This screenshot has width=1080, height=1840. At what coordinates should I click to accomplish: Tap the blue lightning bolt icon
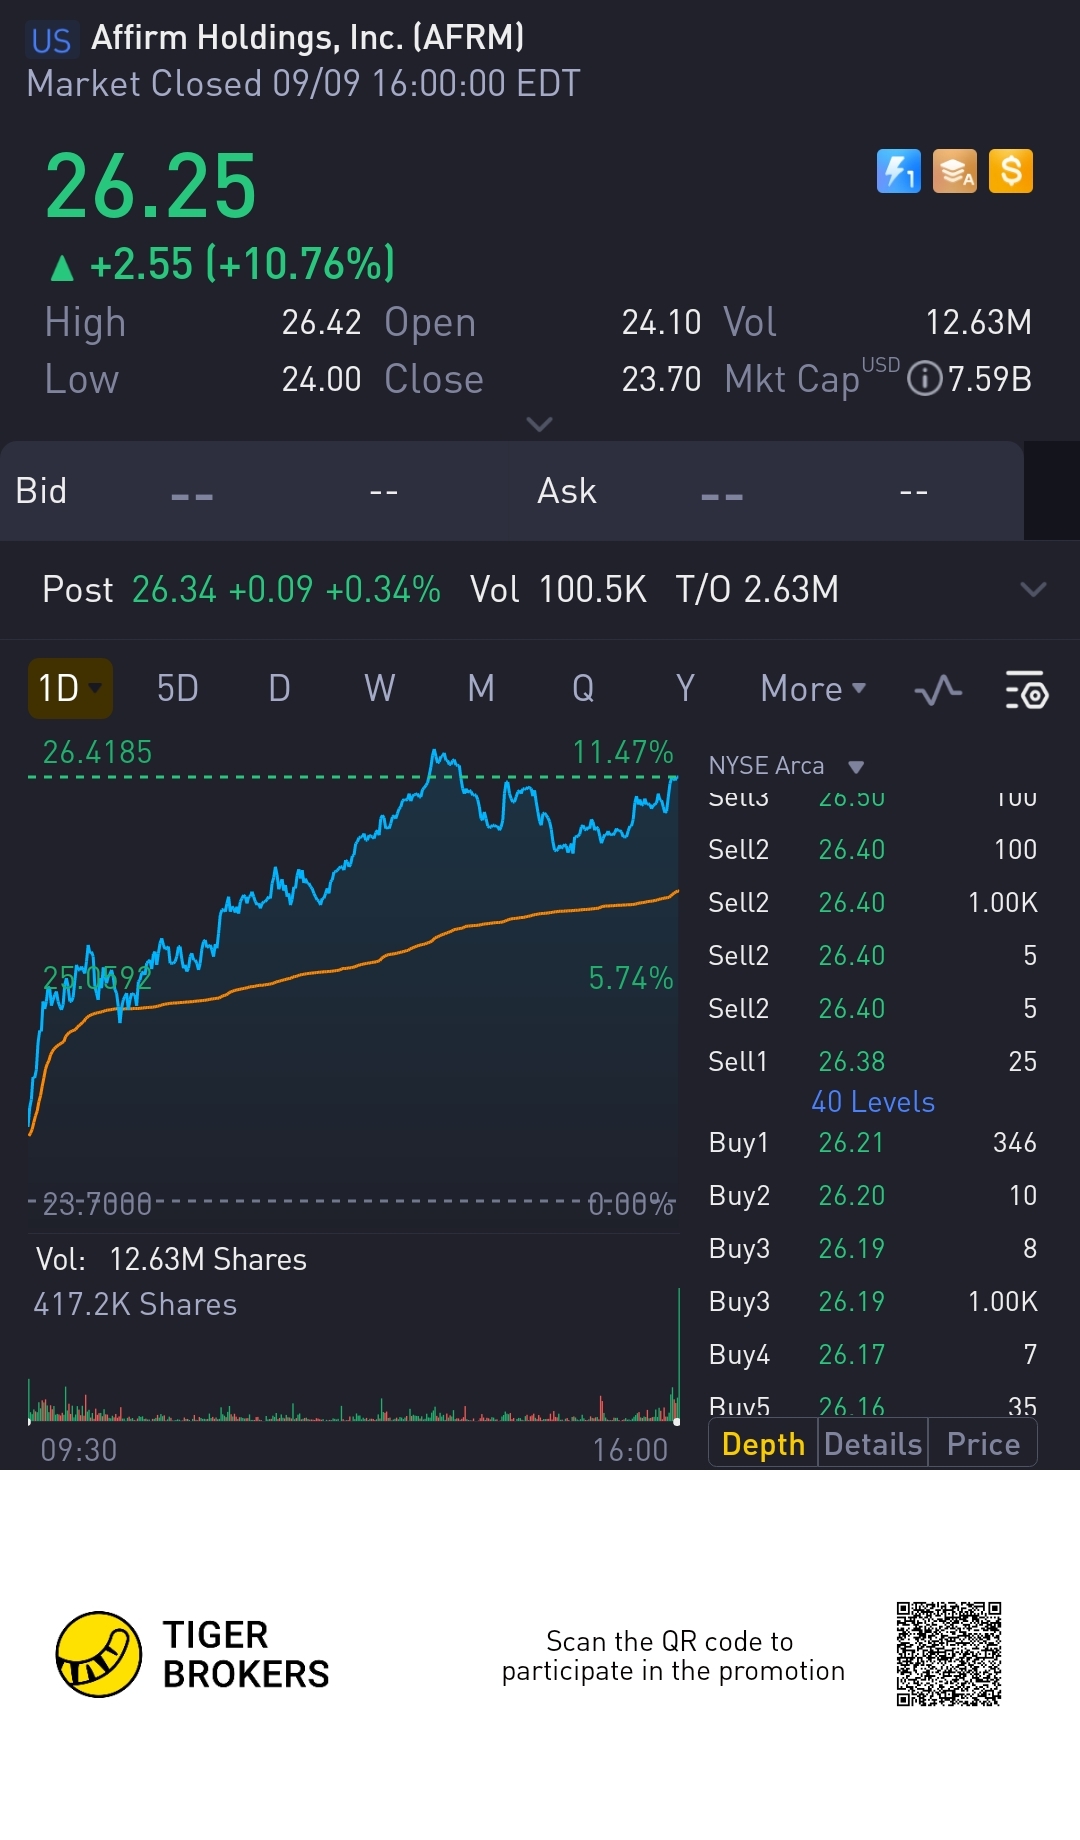click(898, 171)
